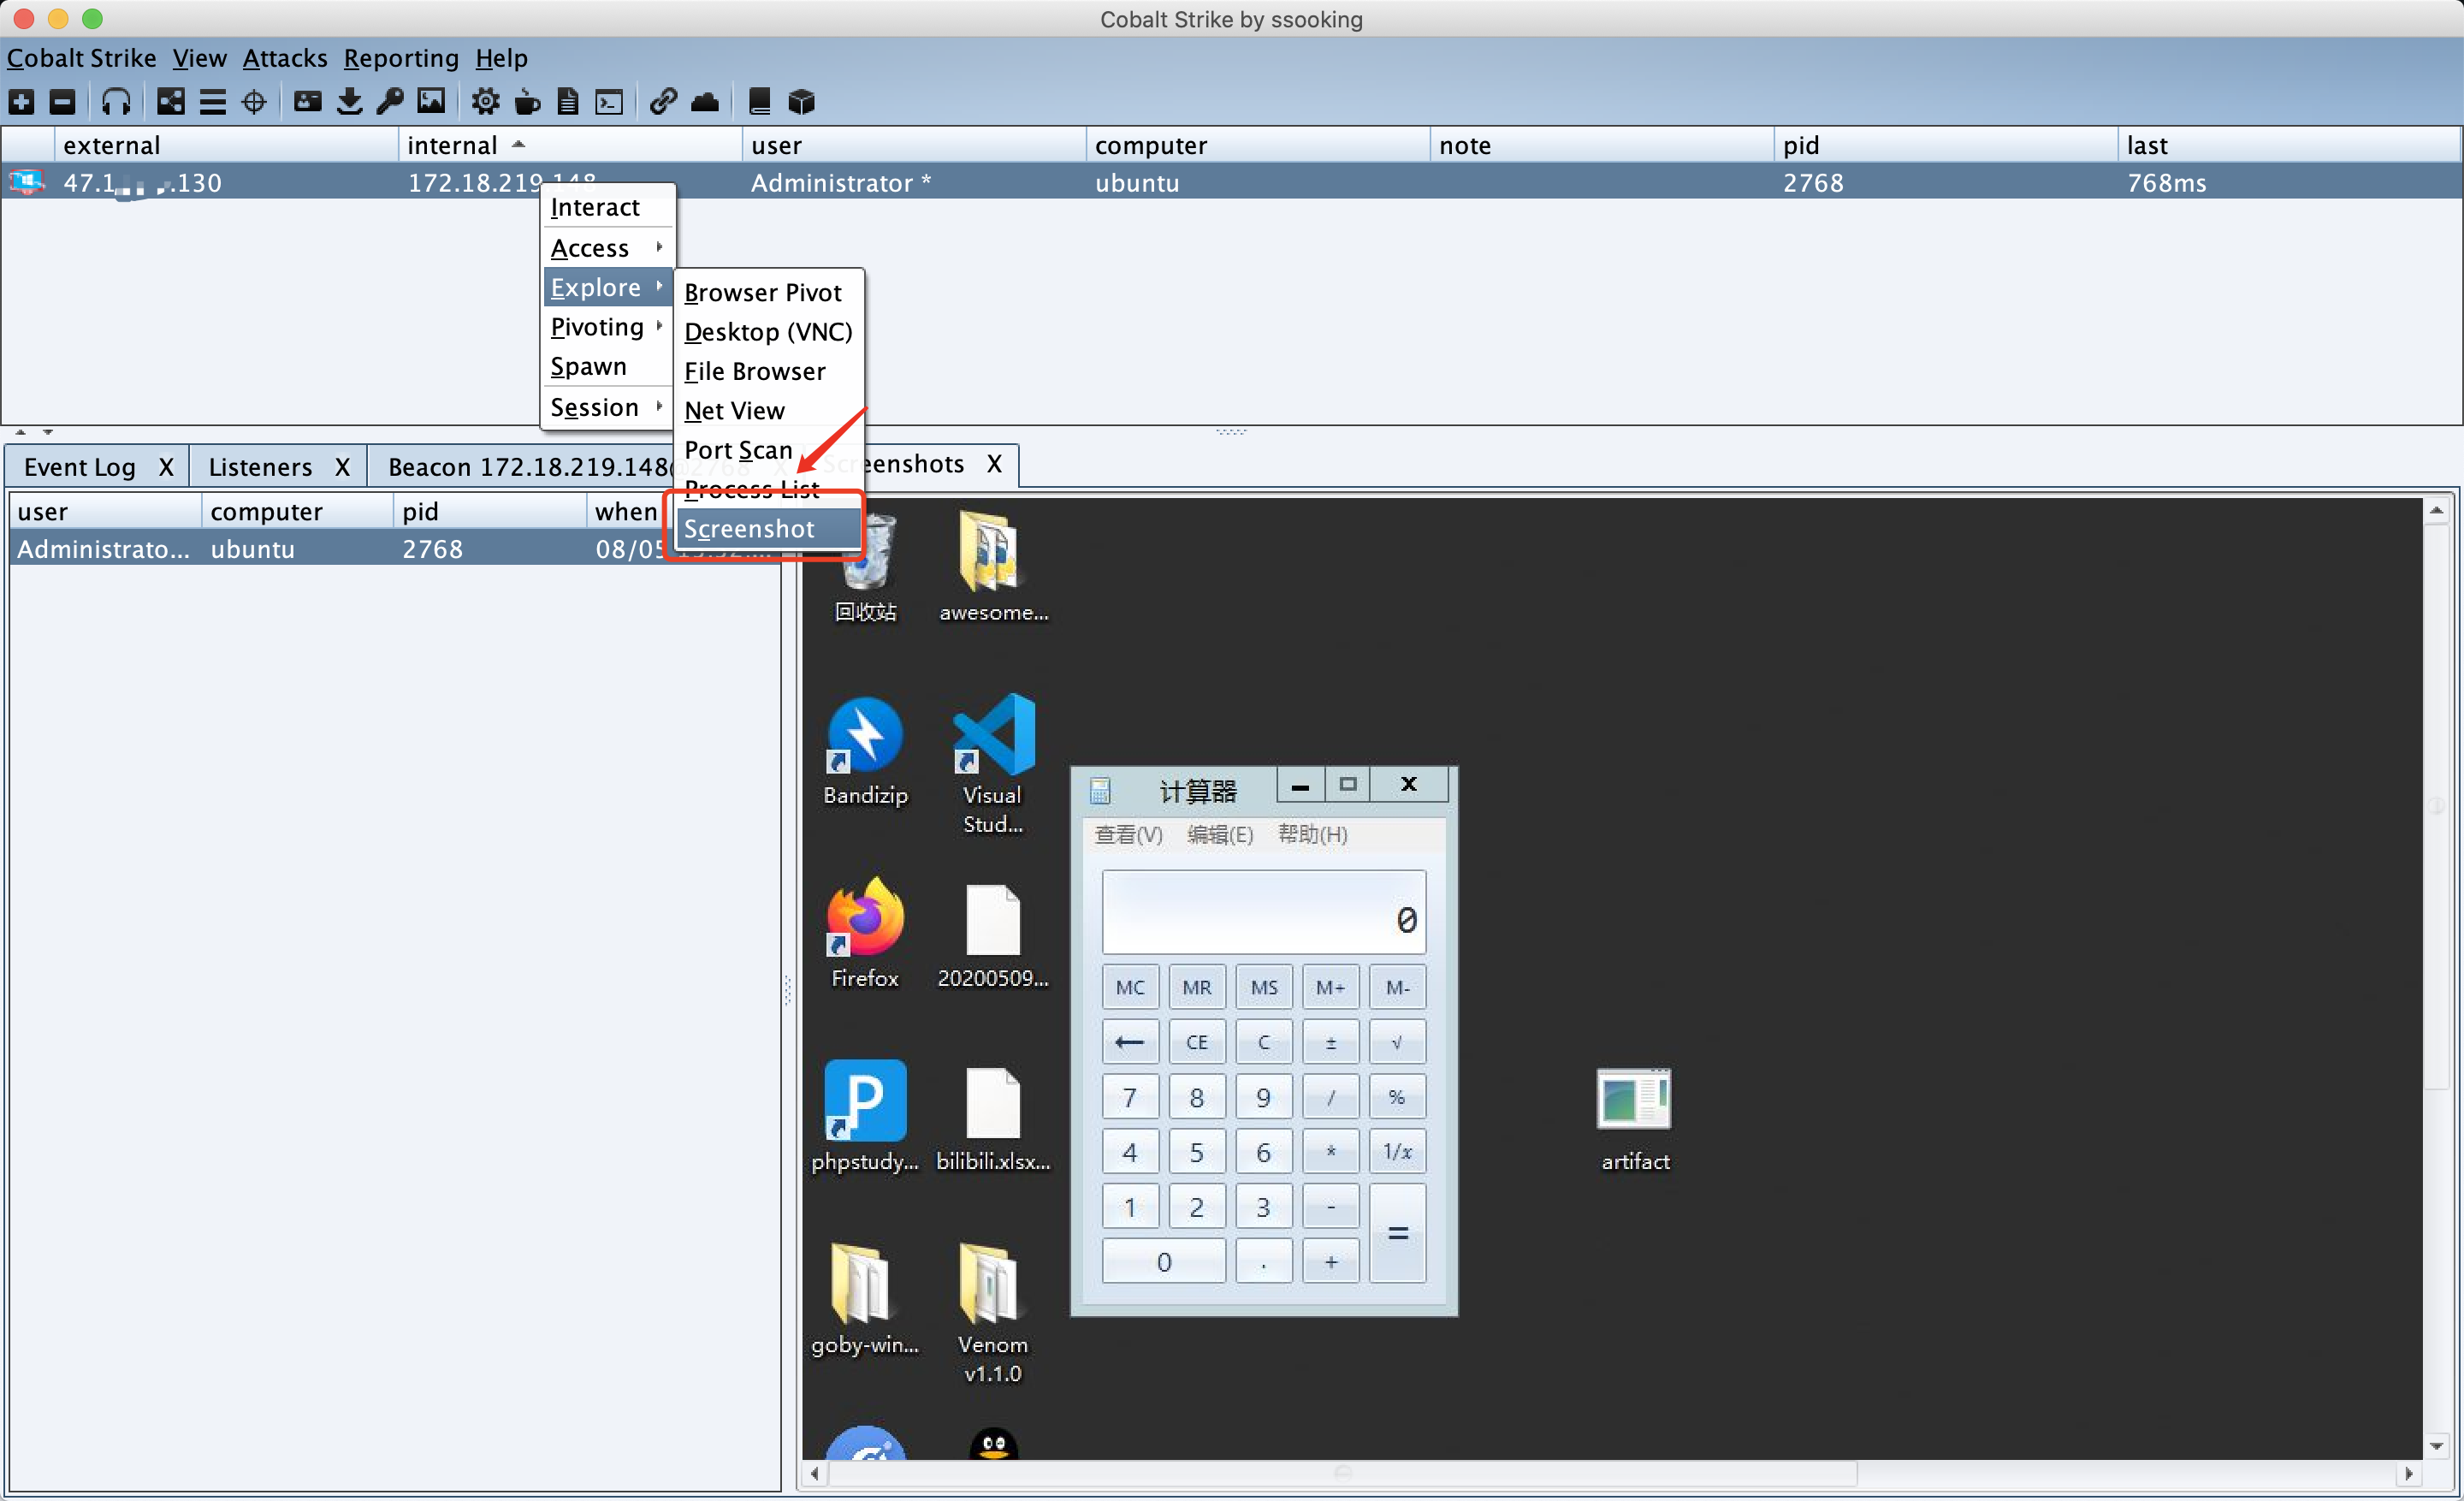
Task: Click the key Keystrokes toolbar icon
Action: click(390, 101)
